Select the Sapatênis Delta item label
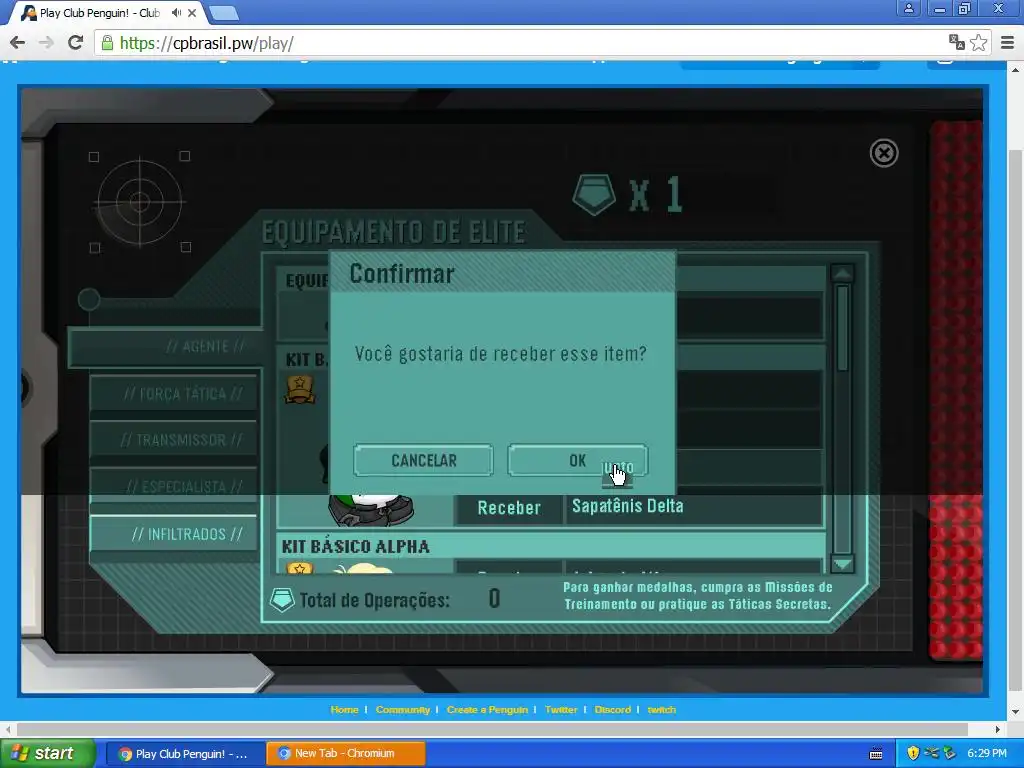Viewport: 1024px width, 768px height. pos(628,506)
